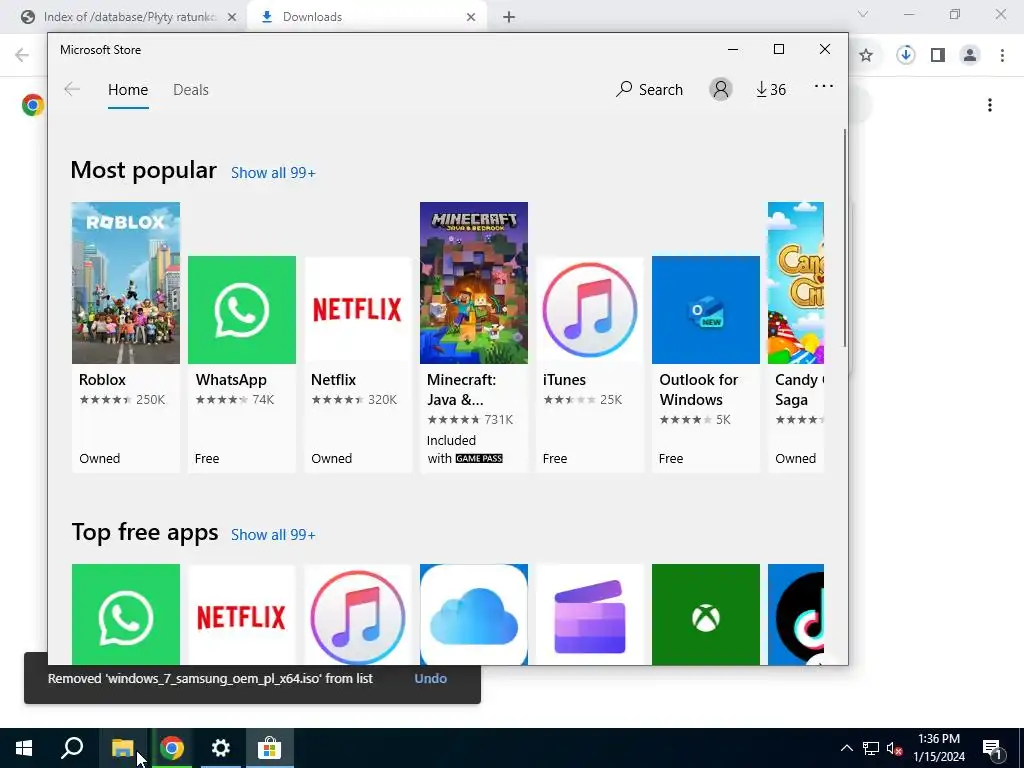Viewport: 1024px width, 768px height.
Task: Close the Chrome Downloads tab
Action: pos(471,17)
